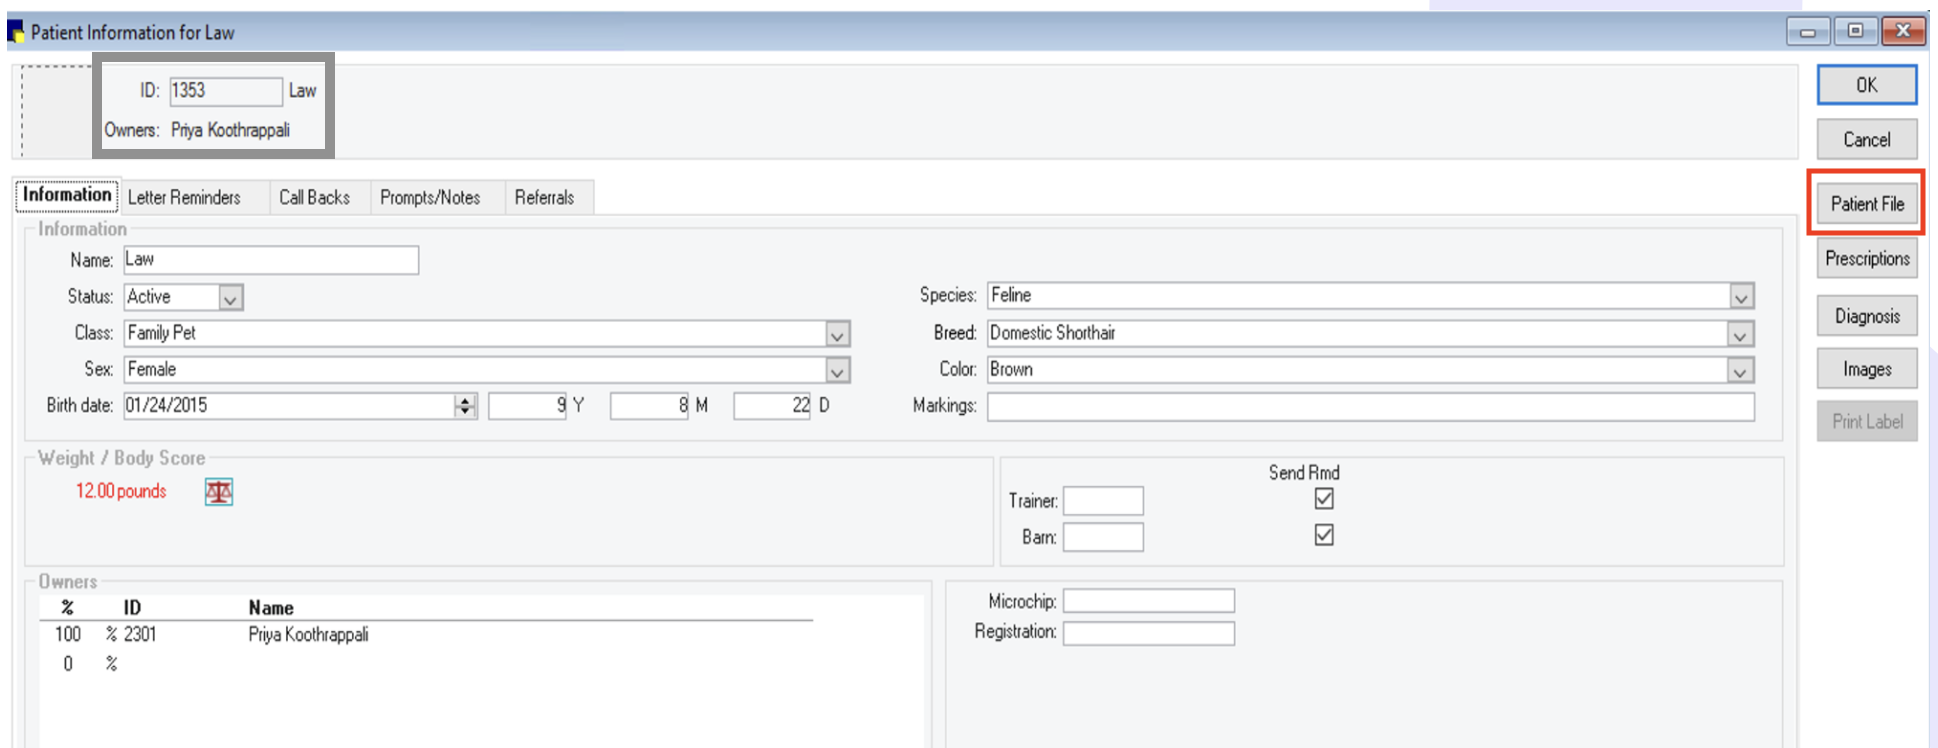Switch to the Letter Reminders tab
The height and width of the screenshot is (748, 1938).
click(x=184, y=197)
